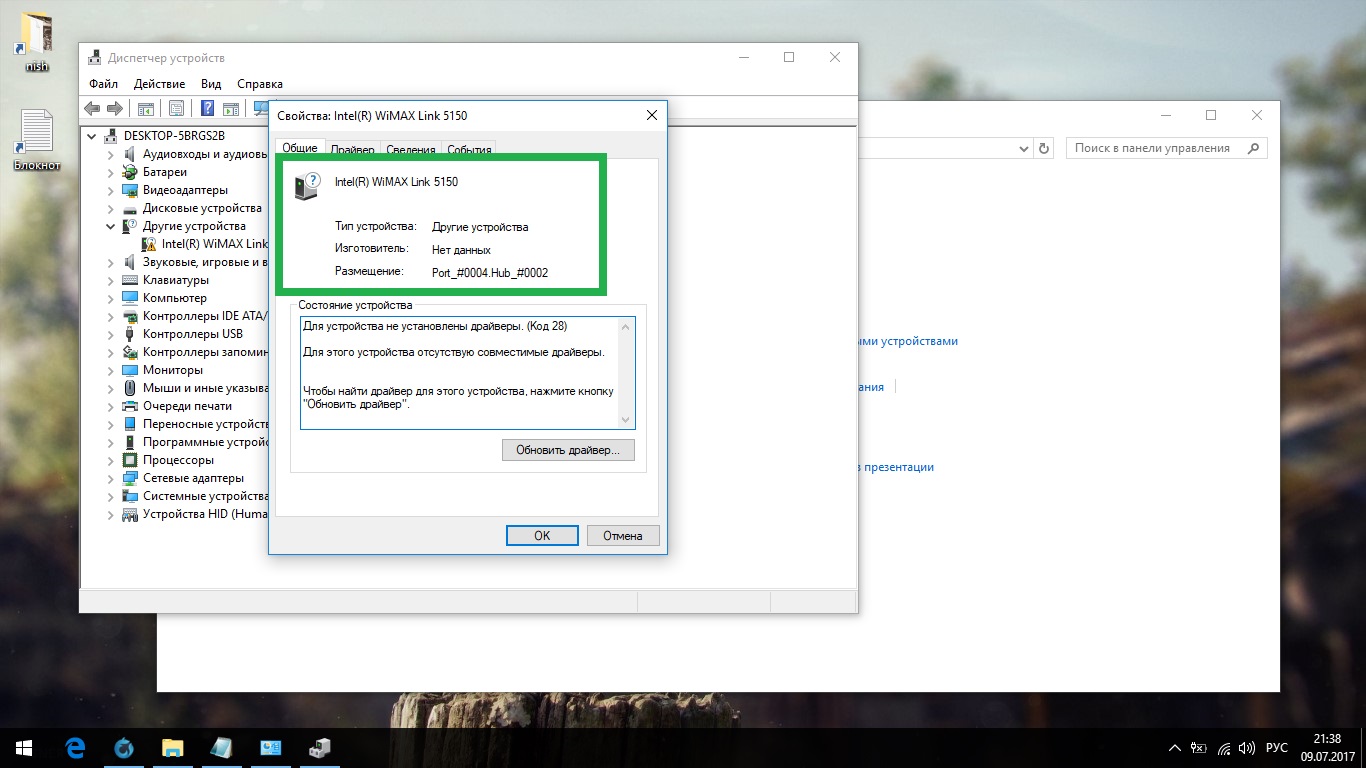Screen dimensions: 1366x768
Task: Click the refresh icon in Control Panel address bar
Action: point(1044,148)
